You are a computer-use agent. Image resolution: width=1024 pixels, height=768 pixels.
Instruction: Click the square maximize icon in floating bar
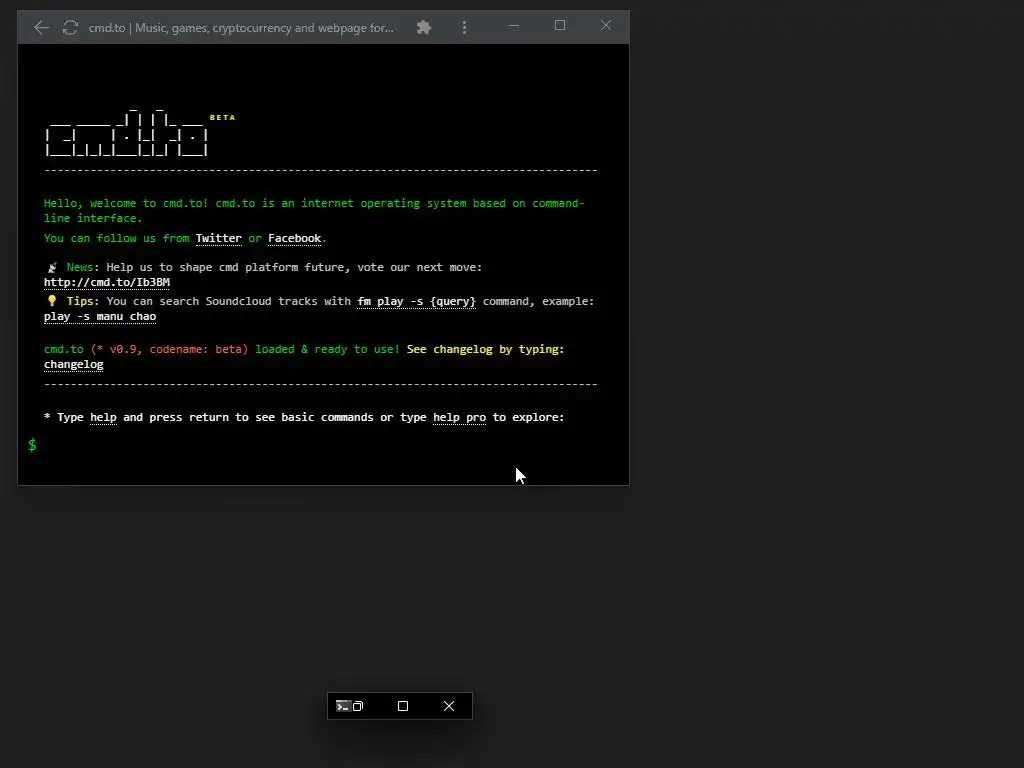pyautogui.click(x=403, y=706)
